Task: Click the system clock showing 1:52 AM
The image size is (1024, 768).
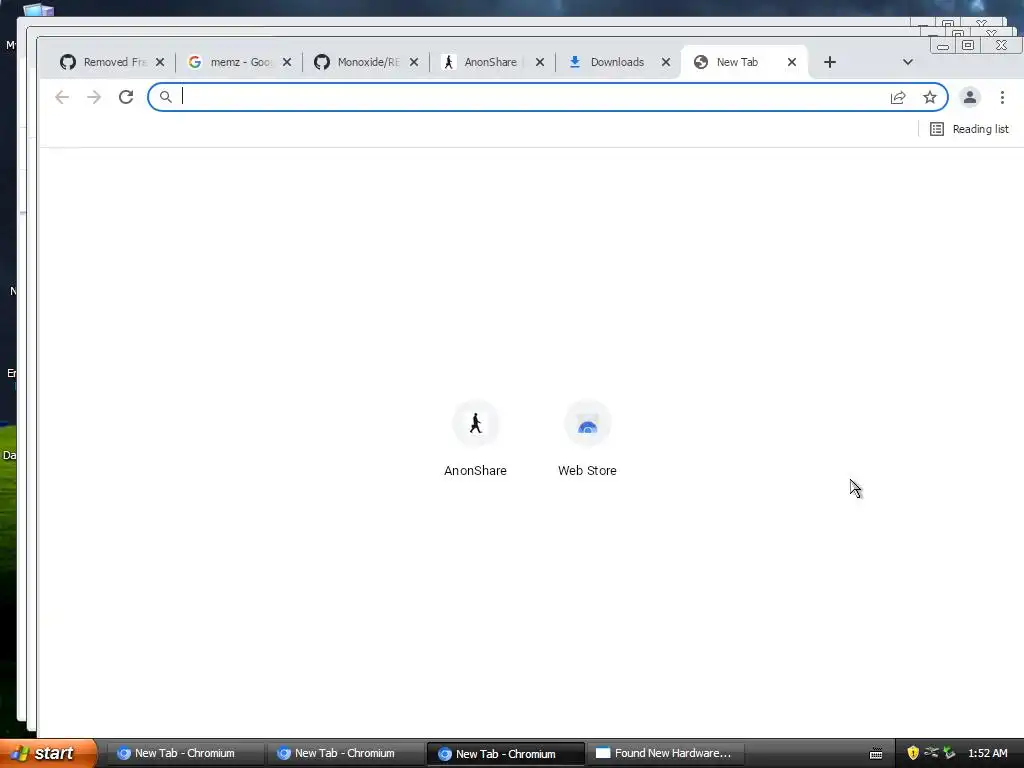Action: pos(987,753)
